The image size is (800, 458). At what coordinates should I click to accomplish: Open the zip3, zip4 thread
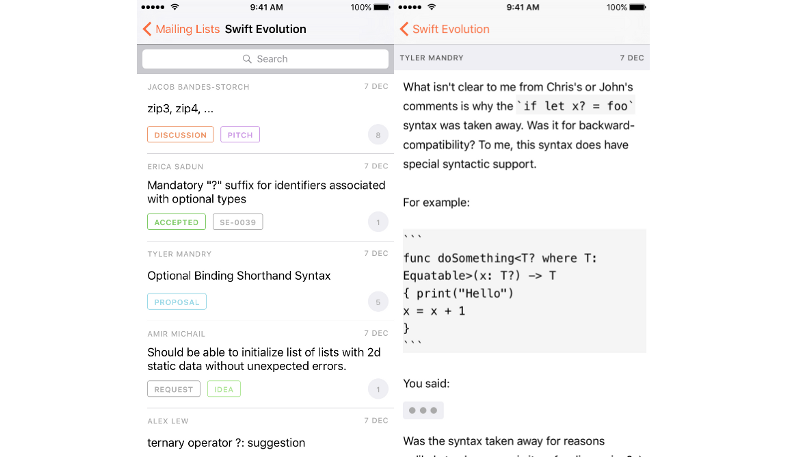pos(180,108)
